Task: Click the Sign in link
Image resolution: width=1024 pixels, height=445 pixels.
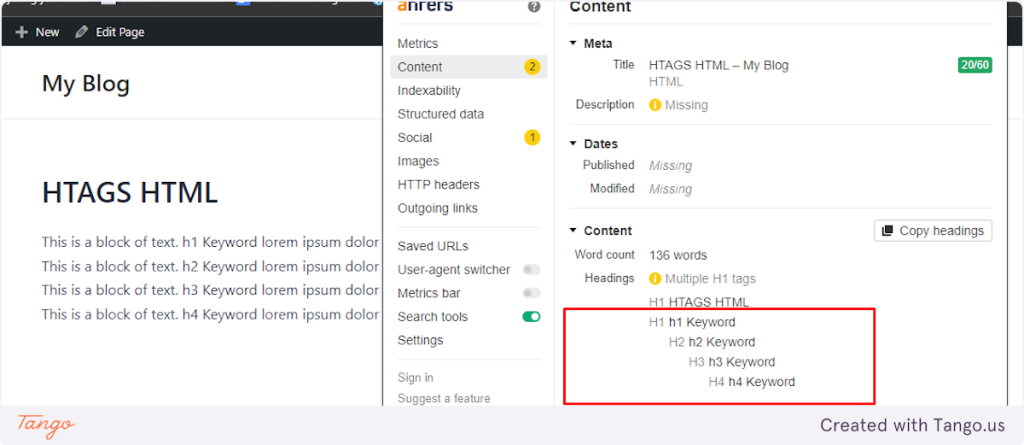Action: pyautogui.click(x=415, y=378)
